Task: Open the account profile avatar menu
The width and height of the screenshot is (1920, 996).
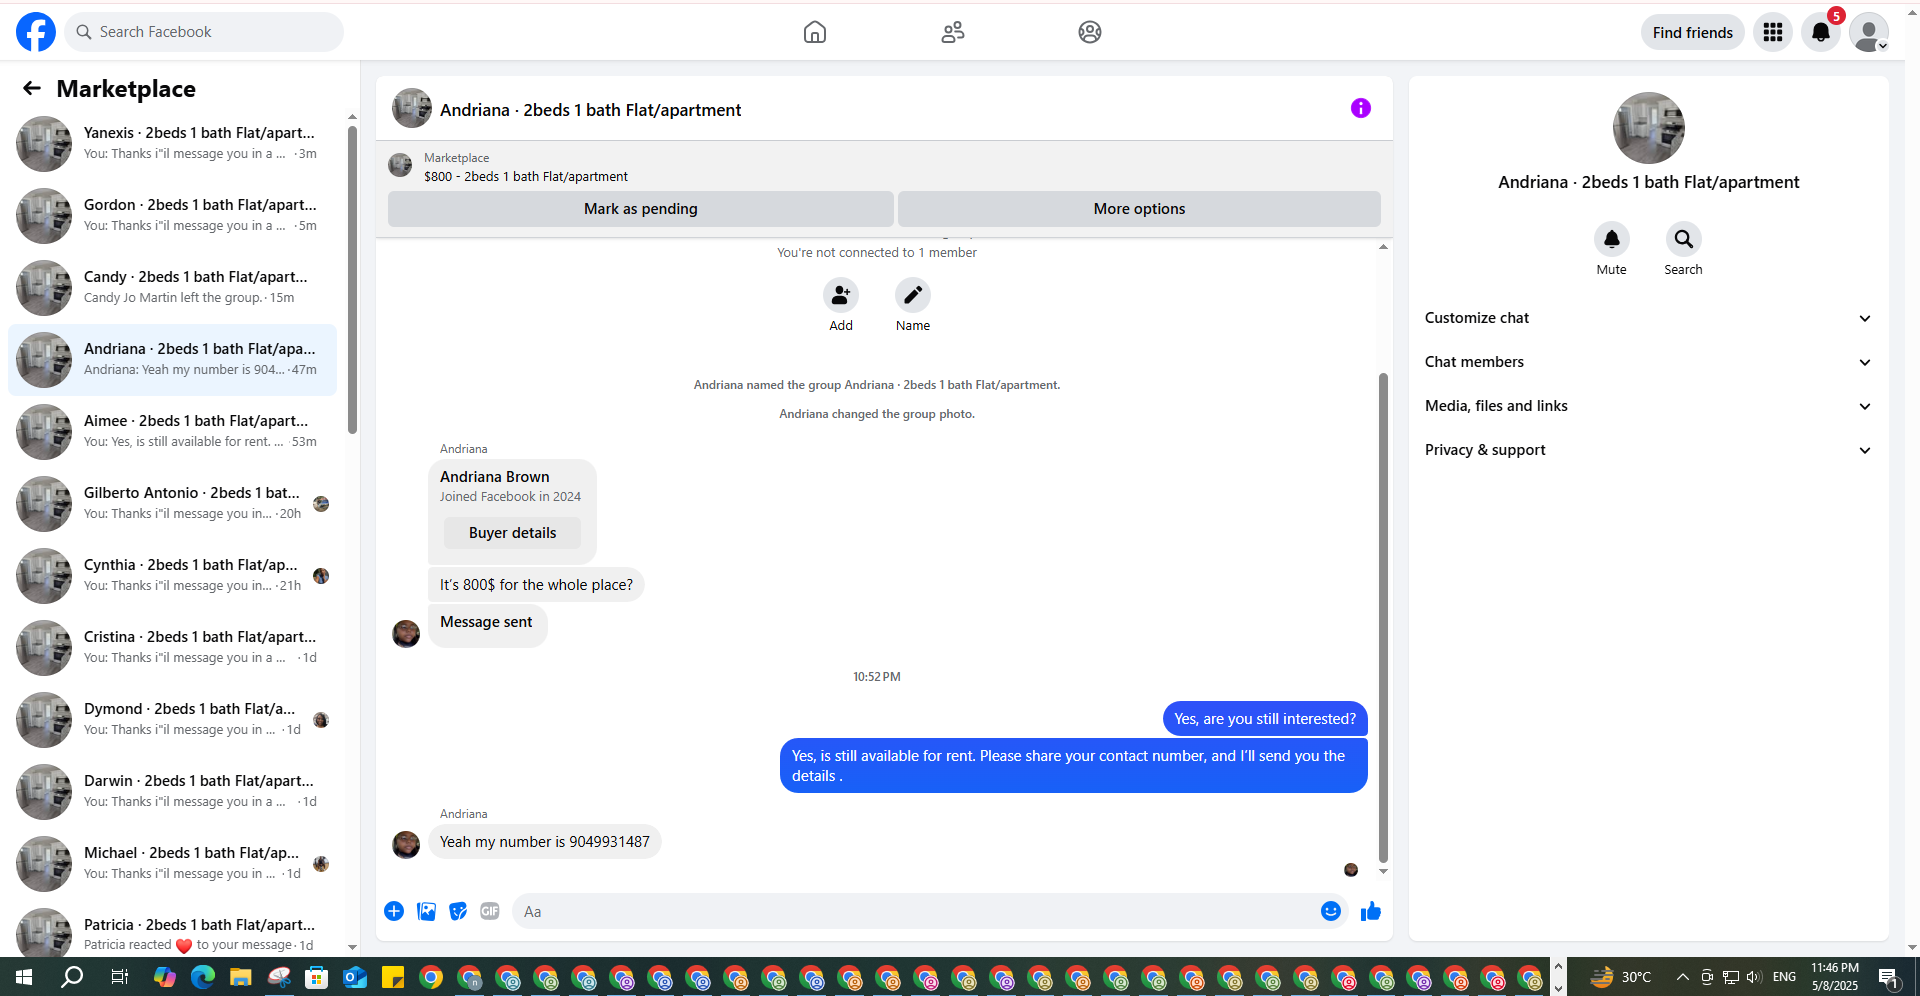Action: pyautogui.click(x=1869, y=32)
